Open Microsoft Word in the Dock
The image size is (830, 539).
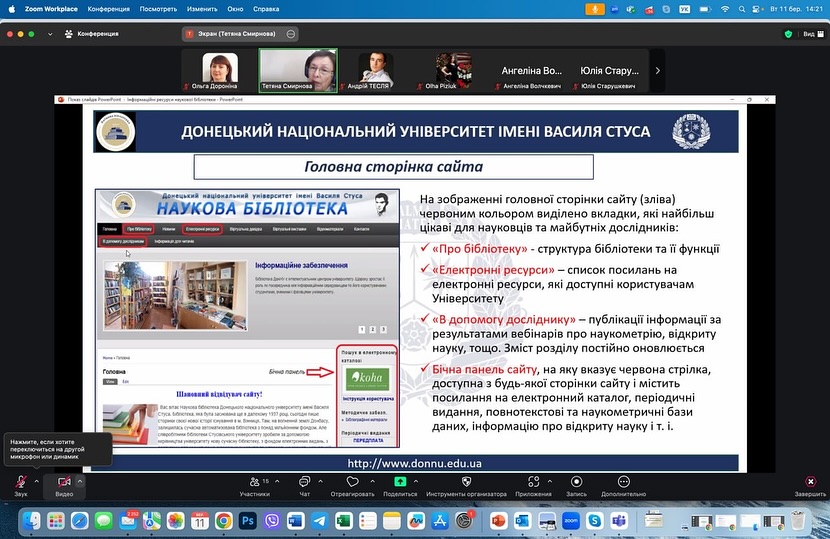tap(296, 521)
